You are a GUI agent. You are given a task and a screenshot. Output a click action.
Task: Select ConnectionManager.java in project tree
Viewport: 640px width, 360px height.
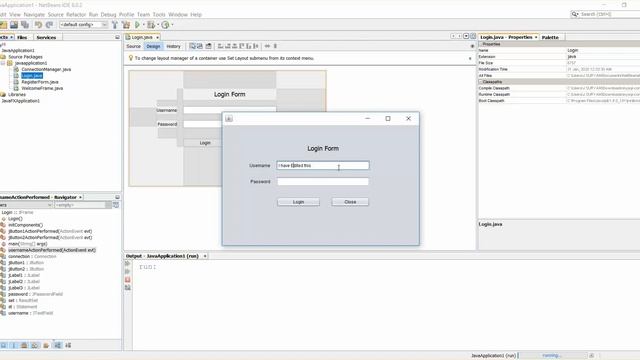[x=46, y=69]
